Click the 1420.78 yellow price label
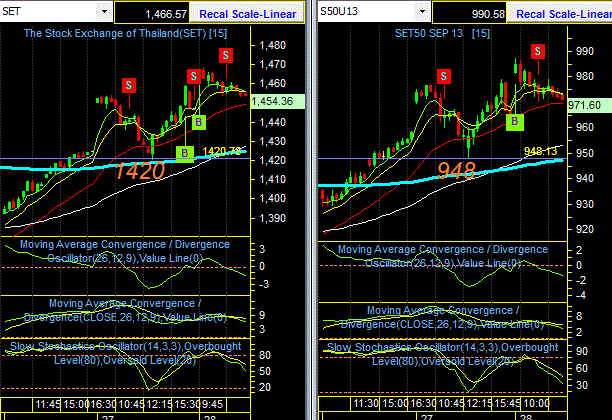 222,151
